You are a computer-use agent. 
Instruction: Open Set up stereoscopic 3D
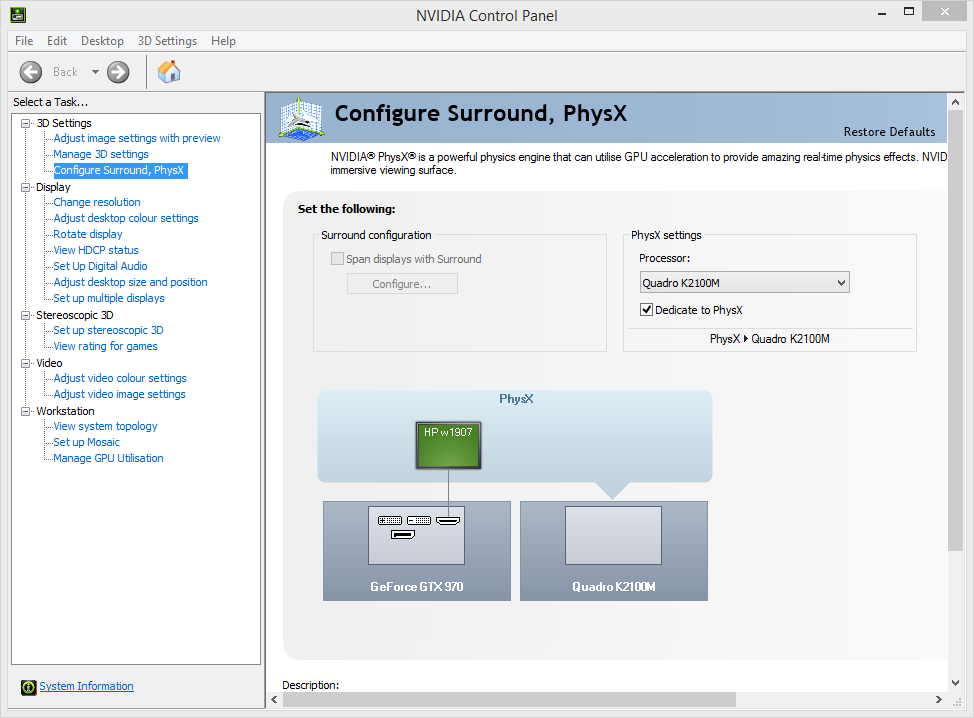pyautogui.click(x=108, y=330)
